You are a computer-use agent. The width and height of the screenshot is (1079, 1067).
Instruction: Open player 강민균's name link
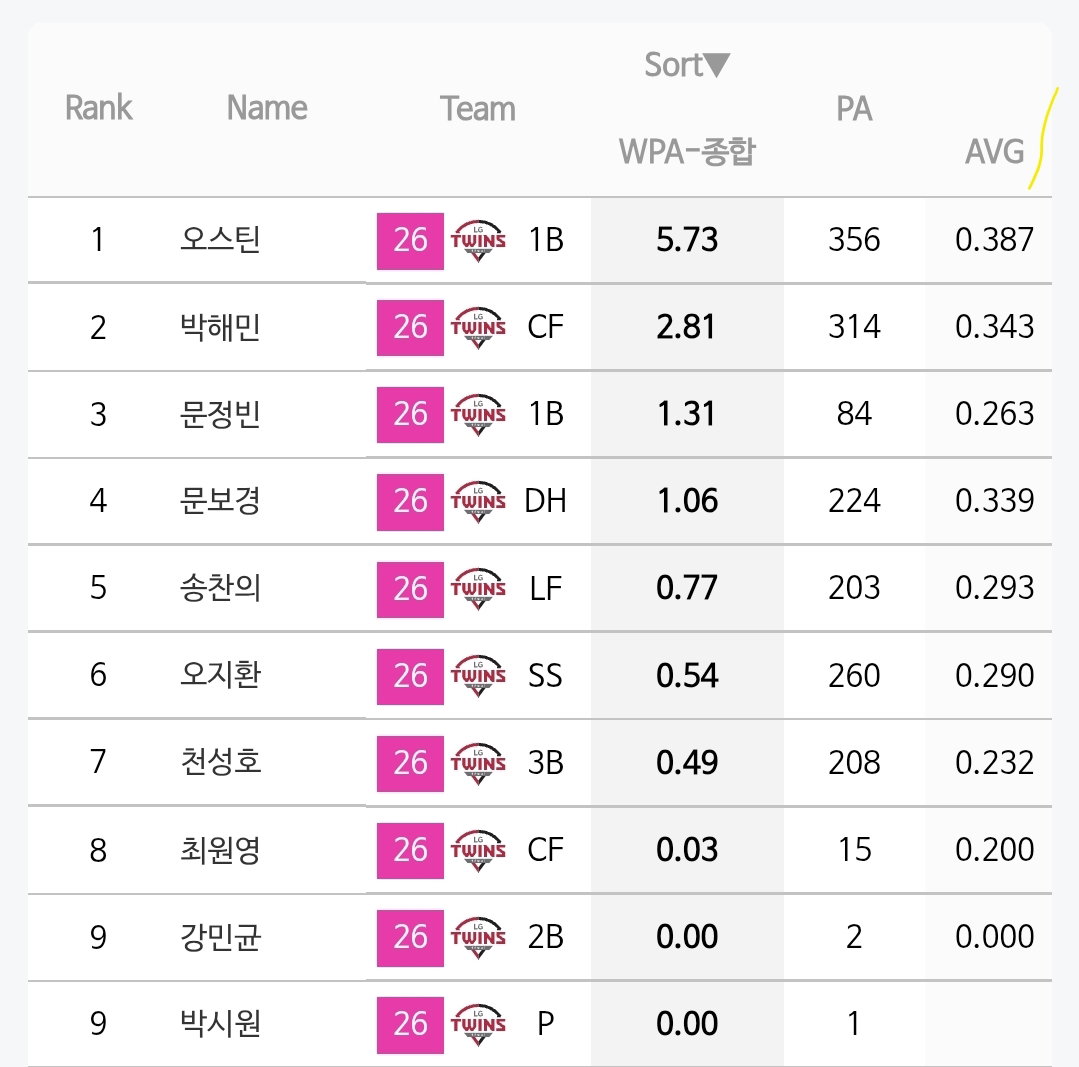point(220,937)
